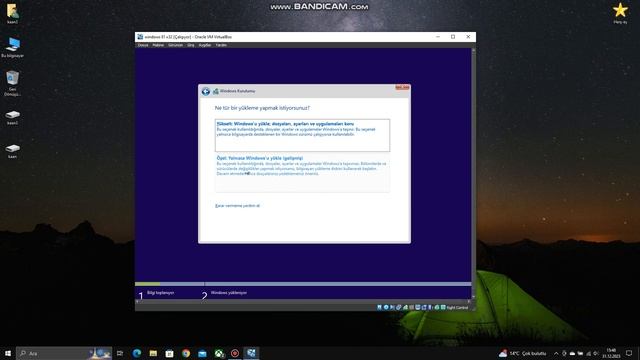
Task: Open the Windows Start menu
Action: [8, 353]
